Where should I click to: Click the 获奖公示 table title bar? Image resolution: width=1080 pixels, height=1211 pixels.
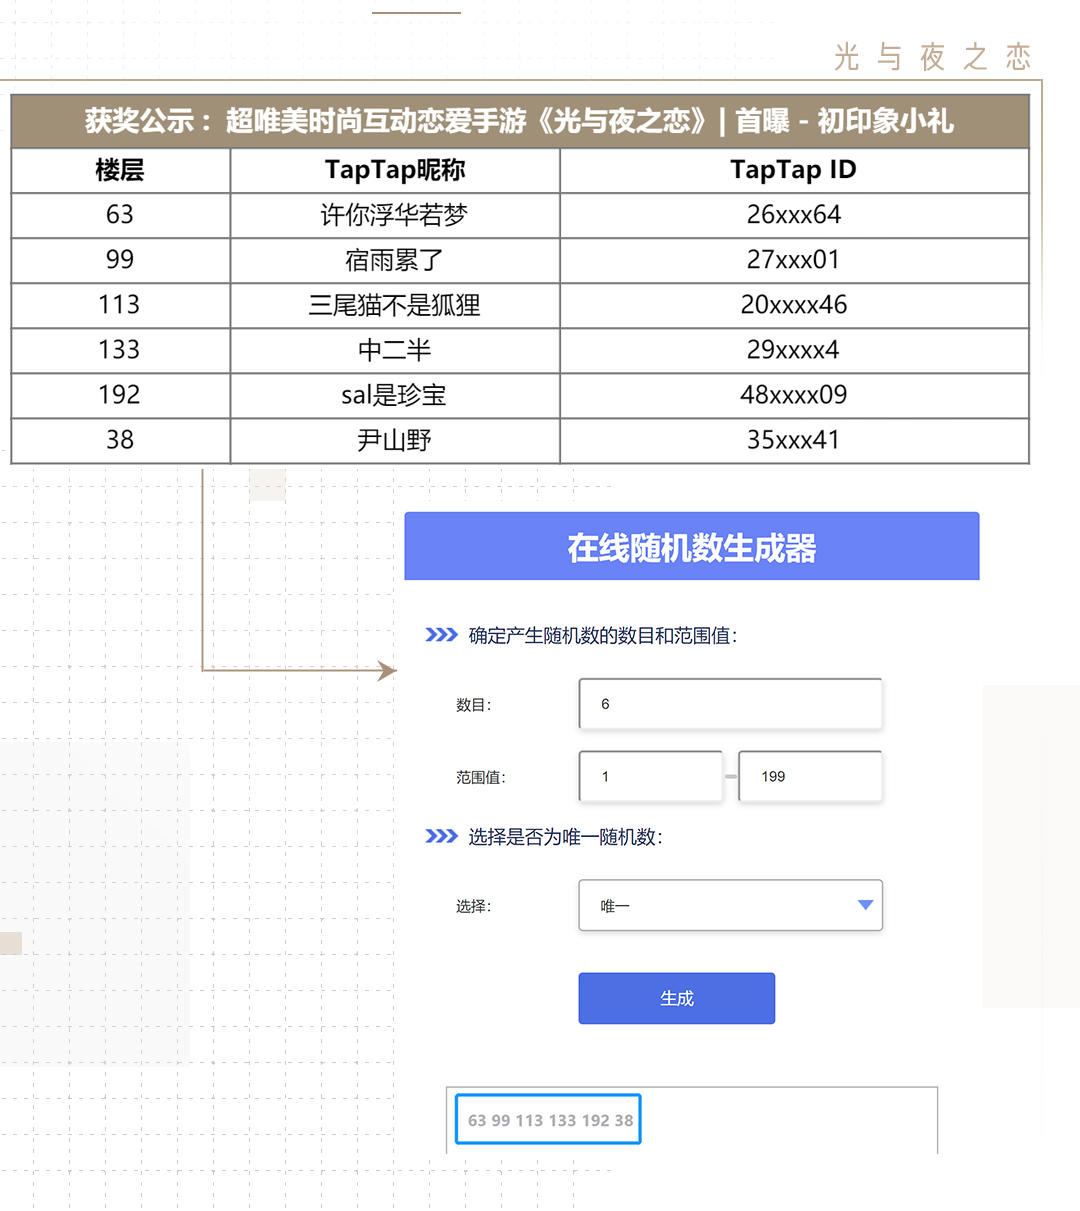(x=520, y=121)
